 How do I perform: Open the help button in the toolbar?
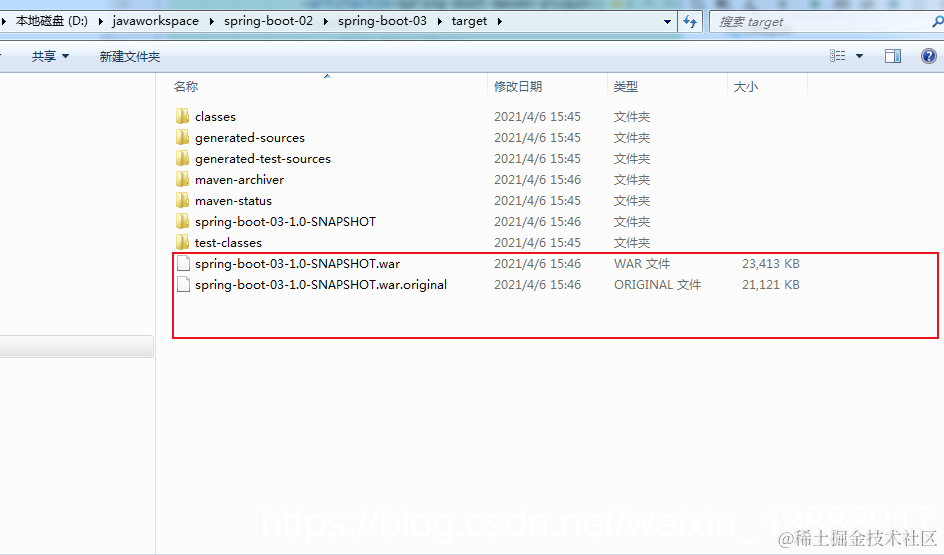928,56
